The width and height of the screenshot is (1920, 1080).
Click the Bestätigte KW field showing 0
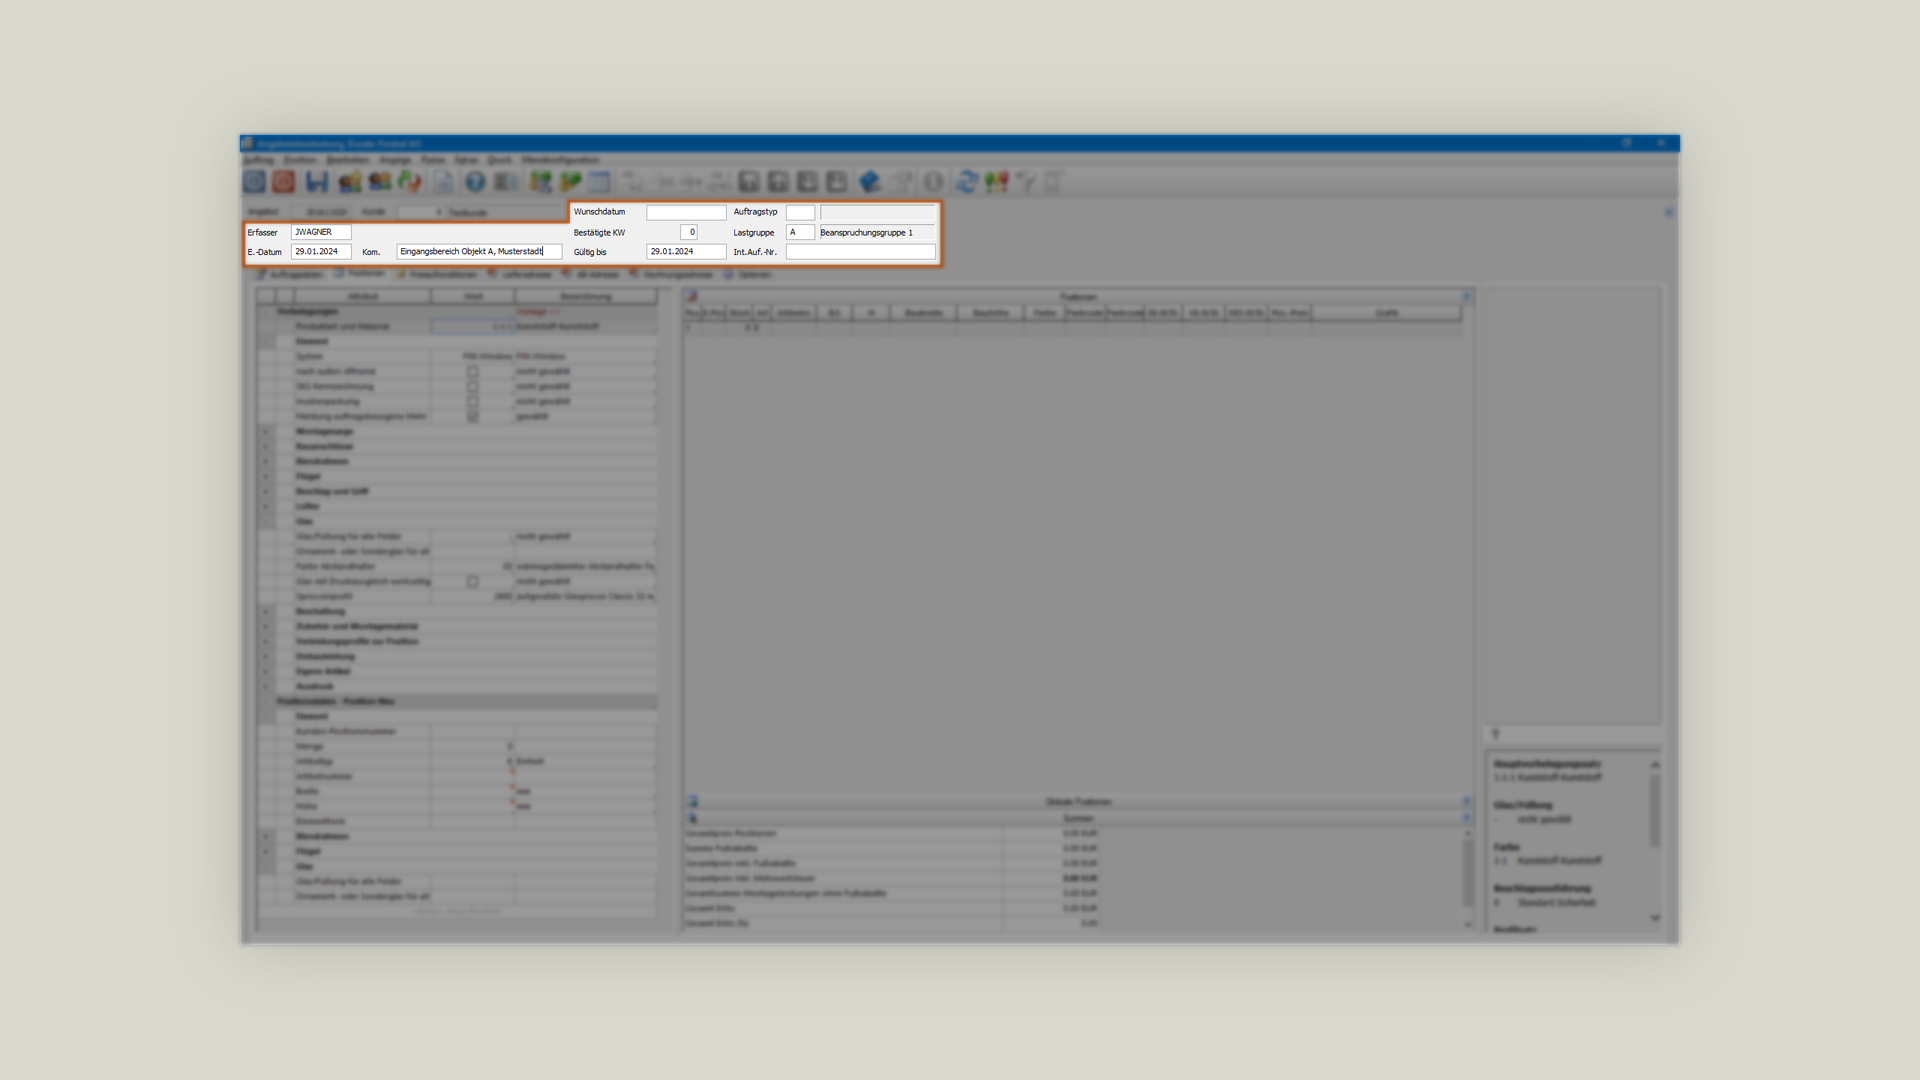pyautogui.click(x=688, y=232)
